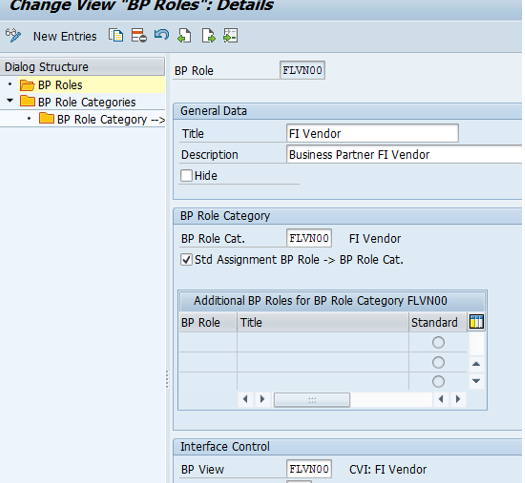Click the Title column header in table

pyautogui.click(x=323, y=322)
